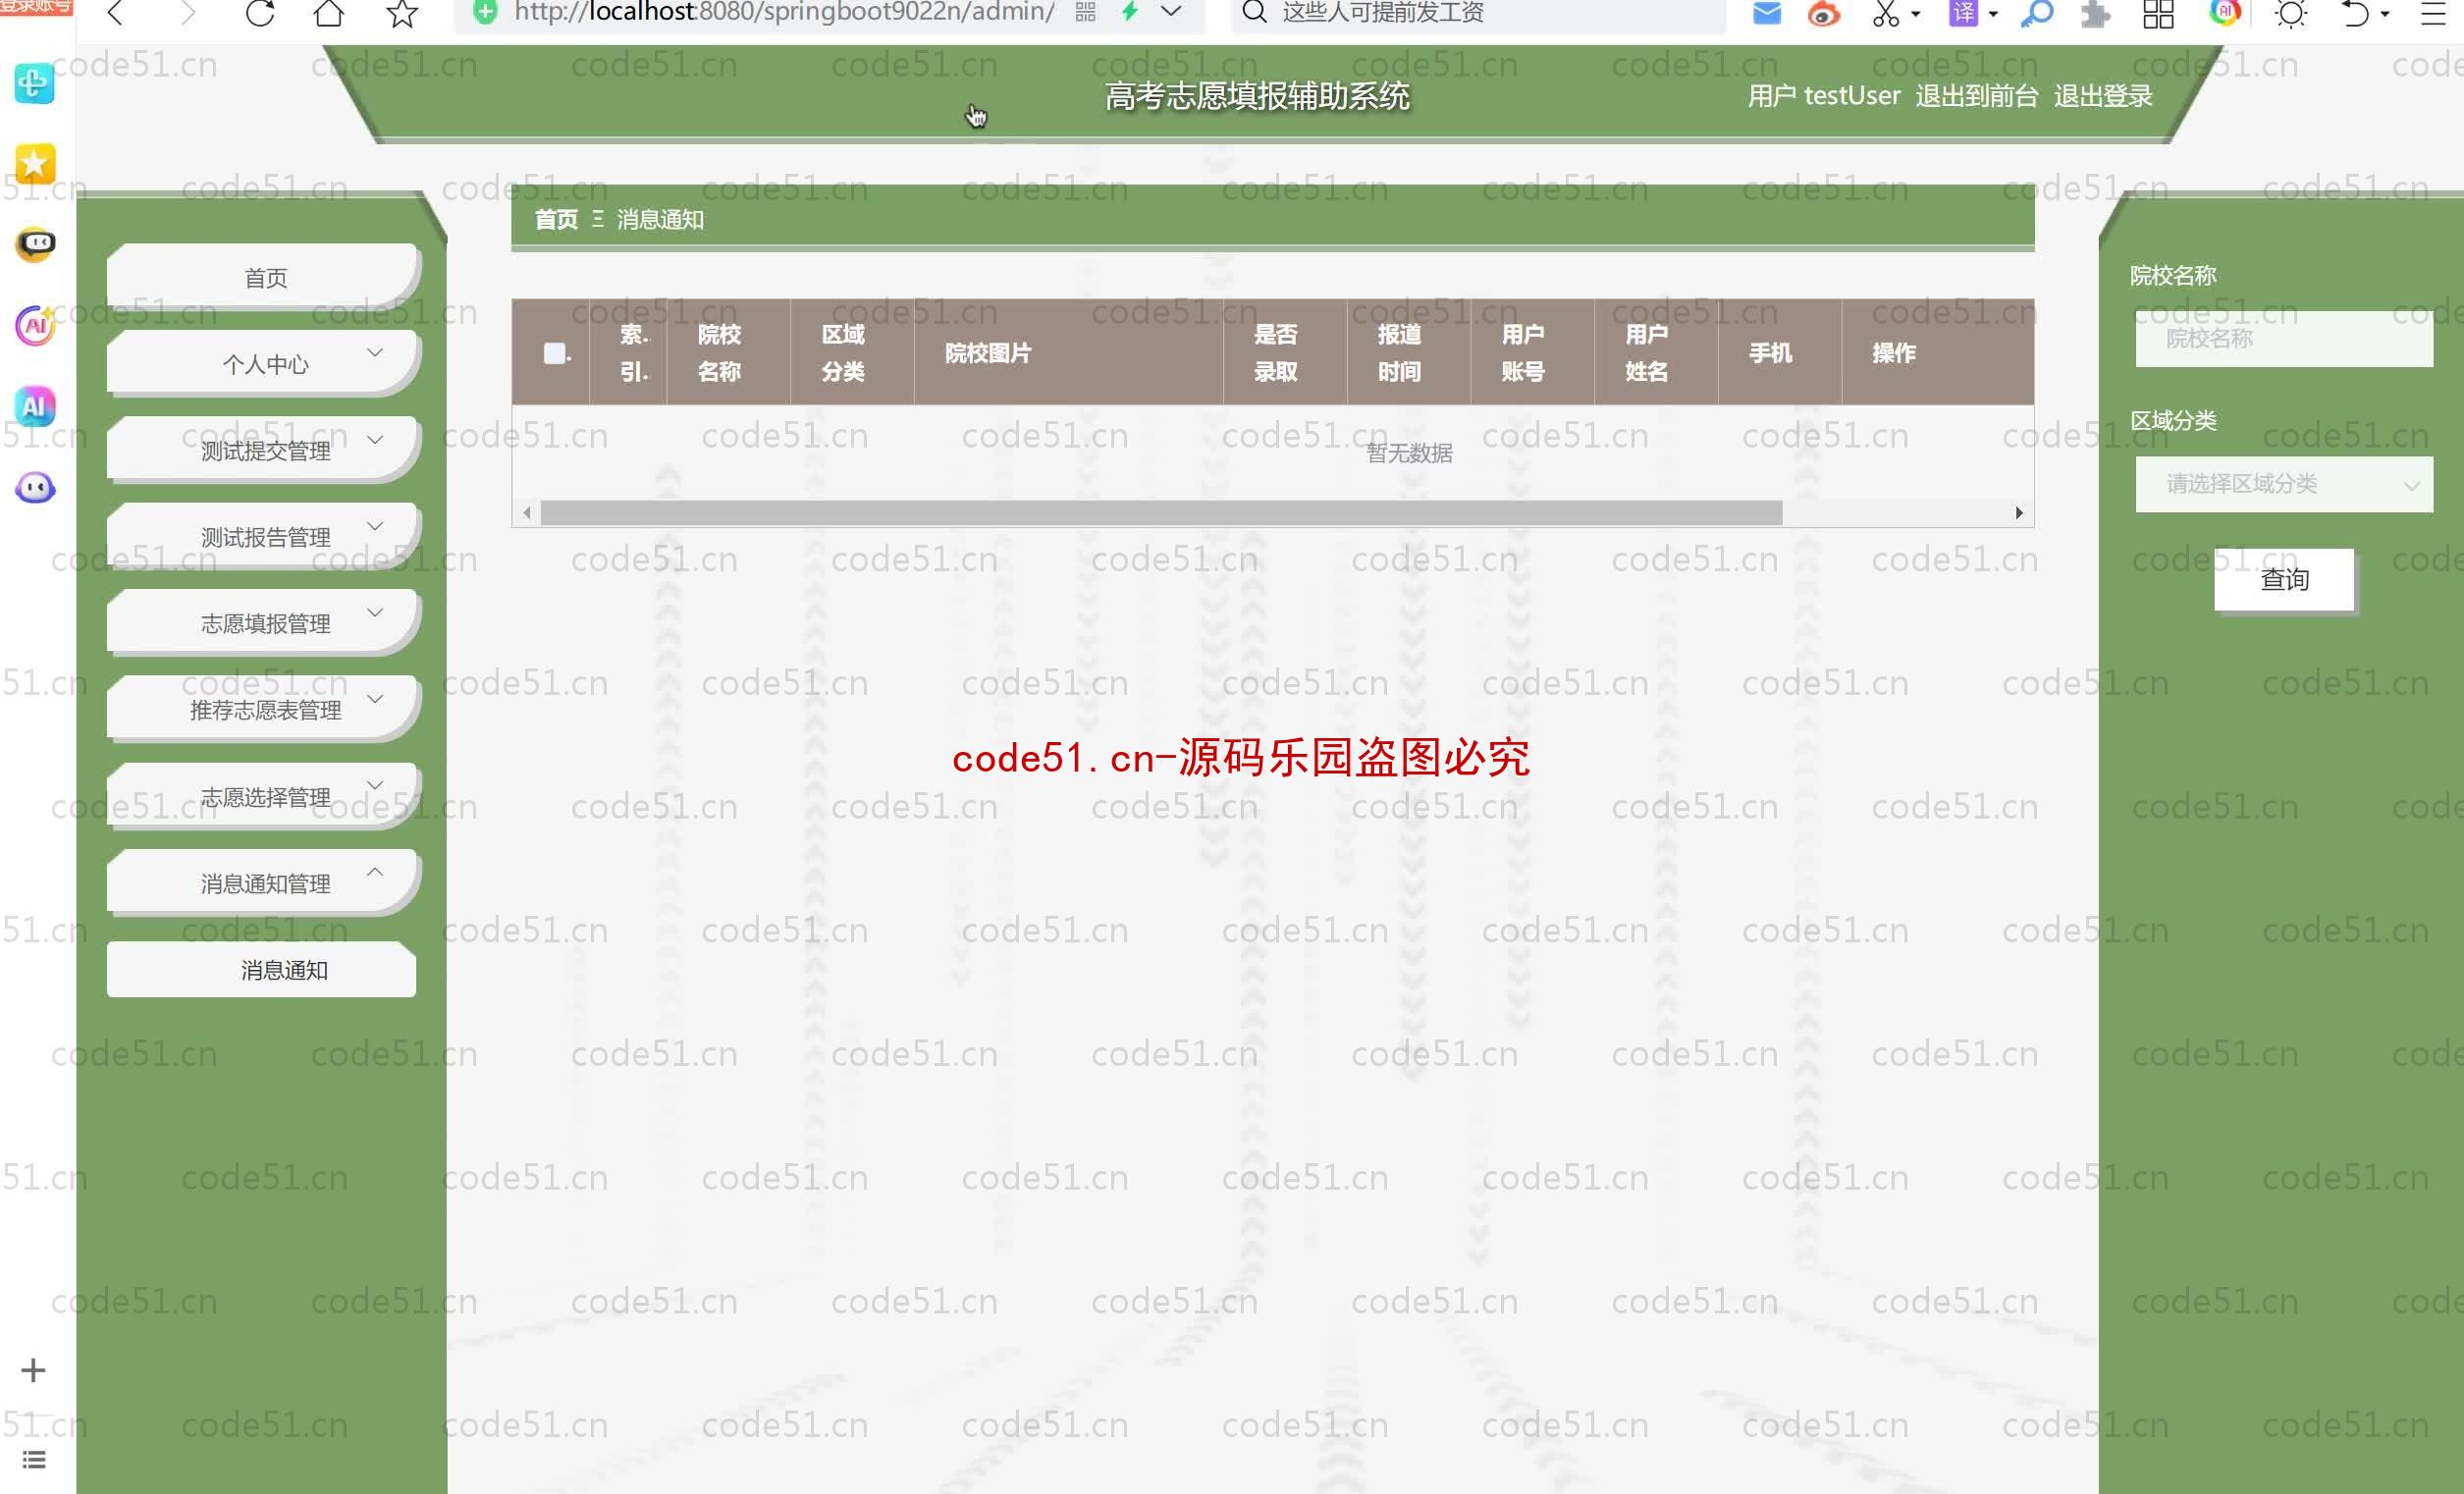This screenshot has height=1494, width=2464.
Task: Open the 消息通知 submenu item
Action: (x=262, y=969)
